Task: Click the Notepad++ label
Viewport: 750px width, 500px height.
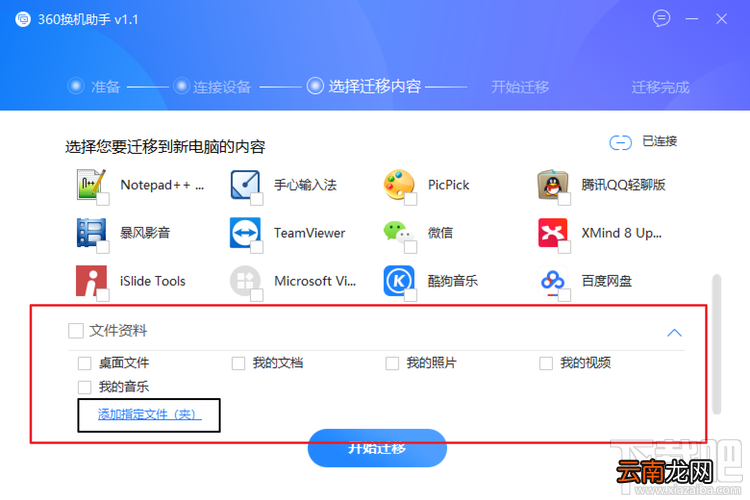Action: click(162, 185)
